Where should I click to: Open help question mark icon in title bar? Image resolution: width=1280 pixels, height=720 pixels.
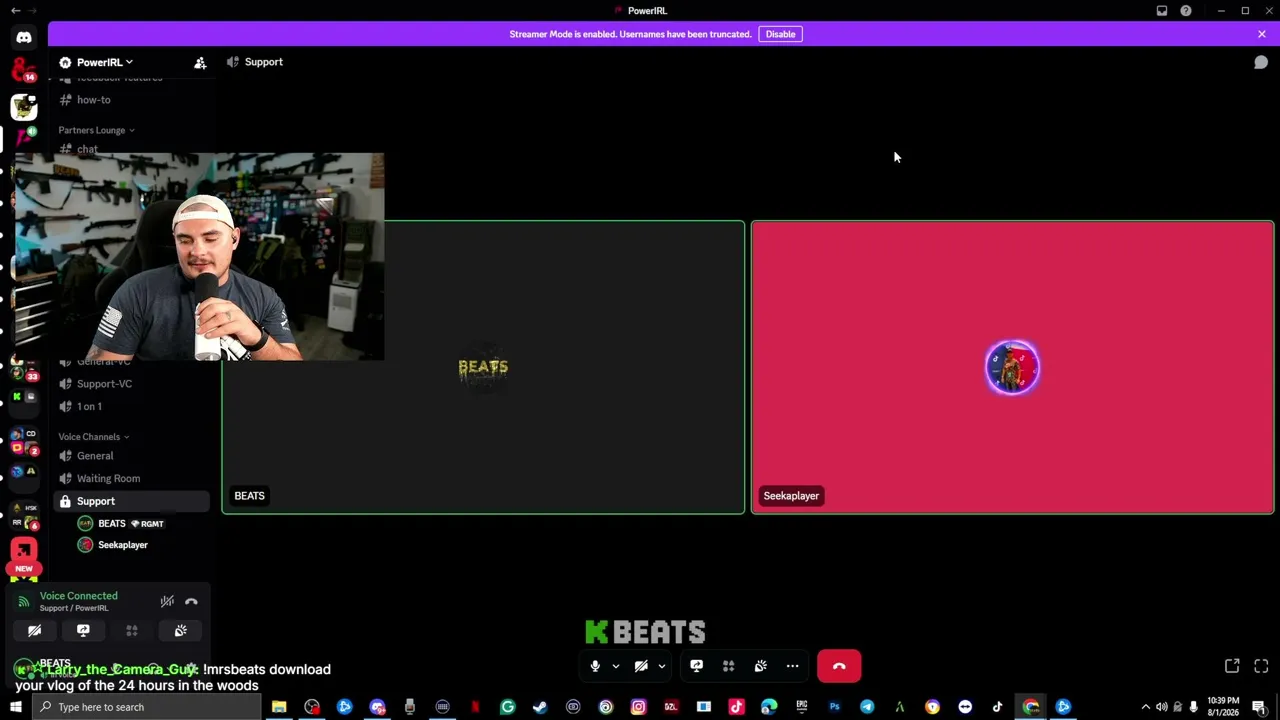click(x=1186, y=11)
